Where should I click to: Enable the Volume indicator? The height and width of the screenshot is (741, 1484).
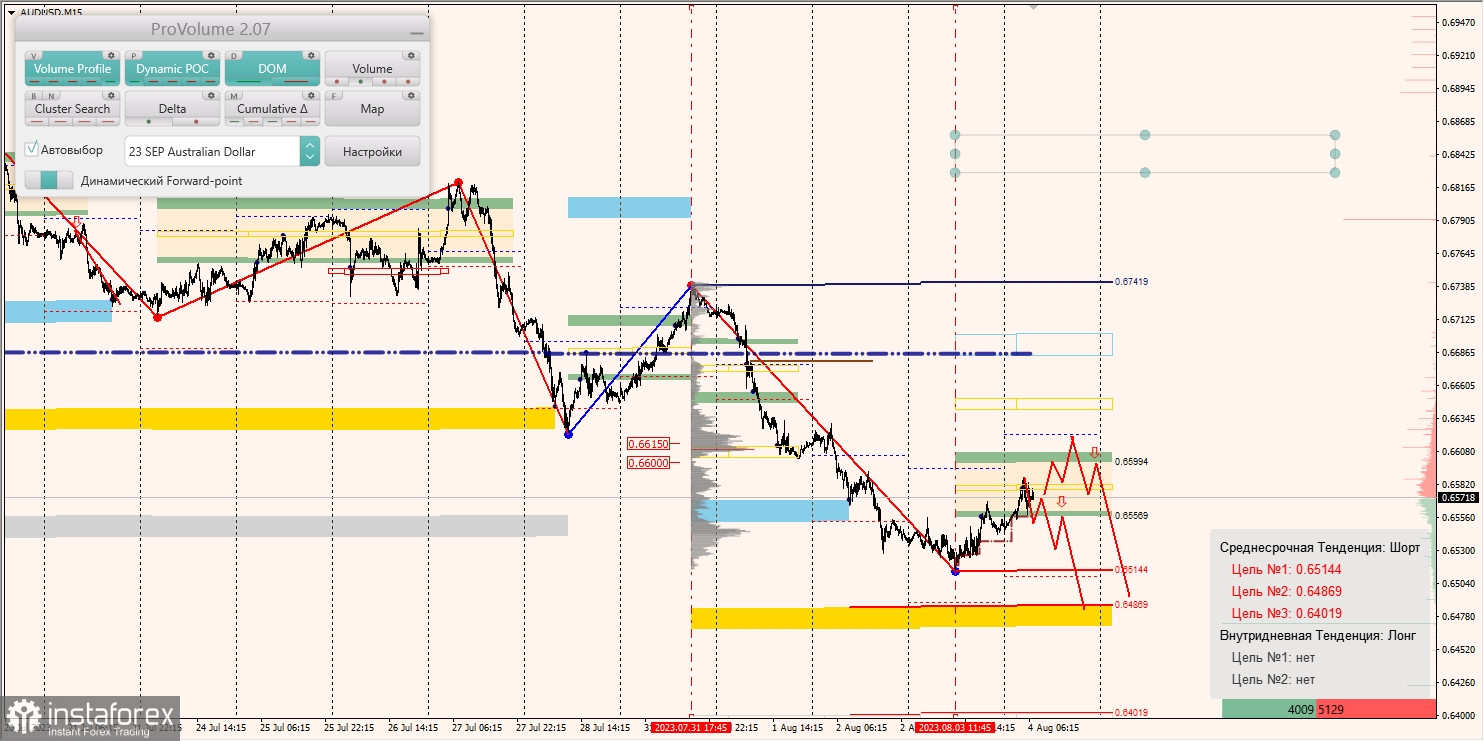coord(373,69)
